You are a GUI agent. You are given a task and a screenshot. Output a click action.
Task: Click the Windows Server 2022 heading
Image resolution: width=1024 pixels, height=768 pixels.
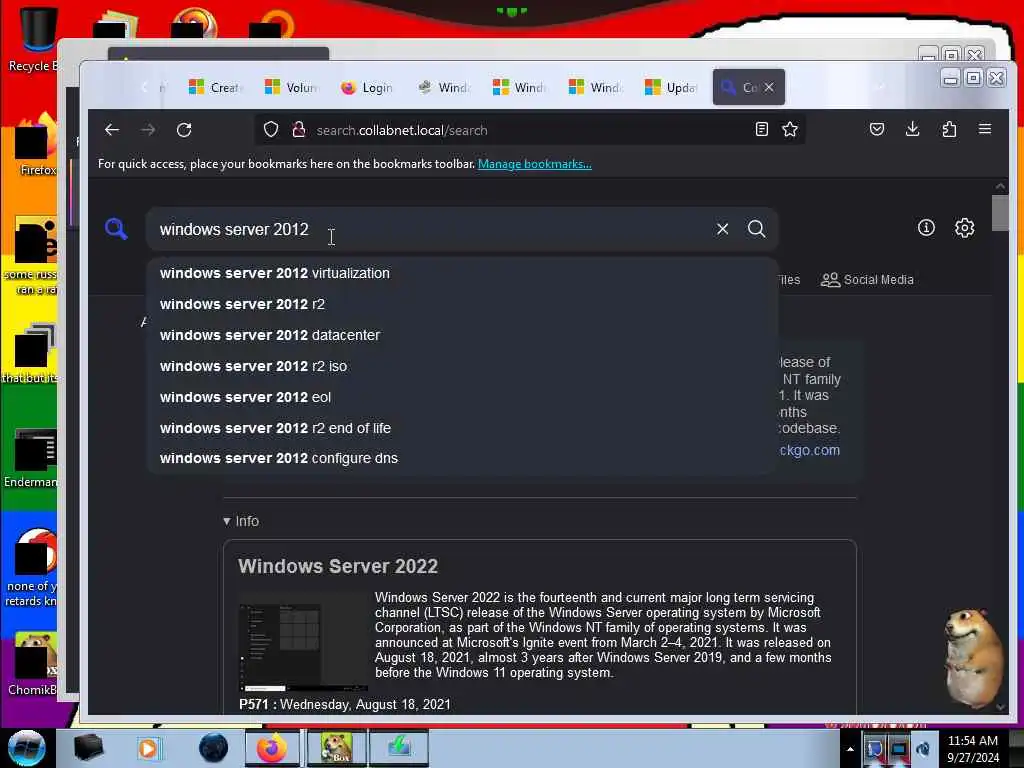point(338,566)
